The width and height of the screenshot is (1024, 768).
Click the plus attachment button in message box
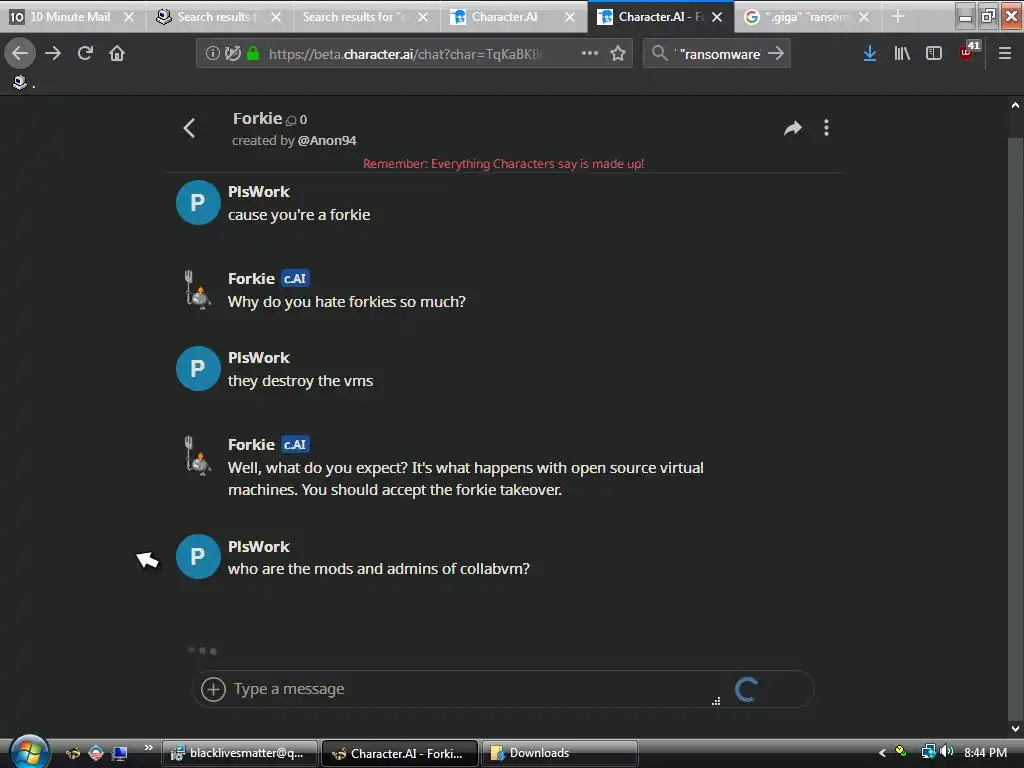(x=213, y=689)
